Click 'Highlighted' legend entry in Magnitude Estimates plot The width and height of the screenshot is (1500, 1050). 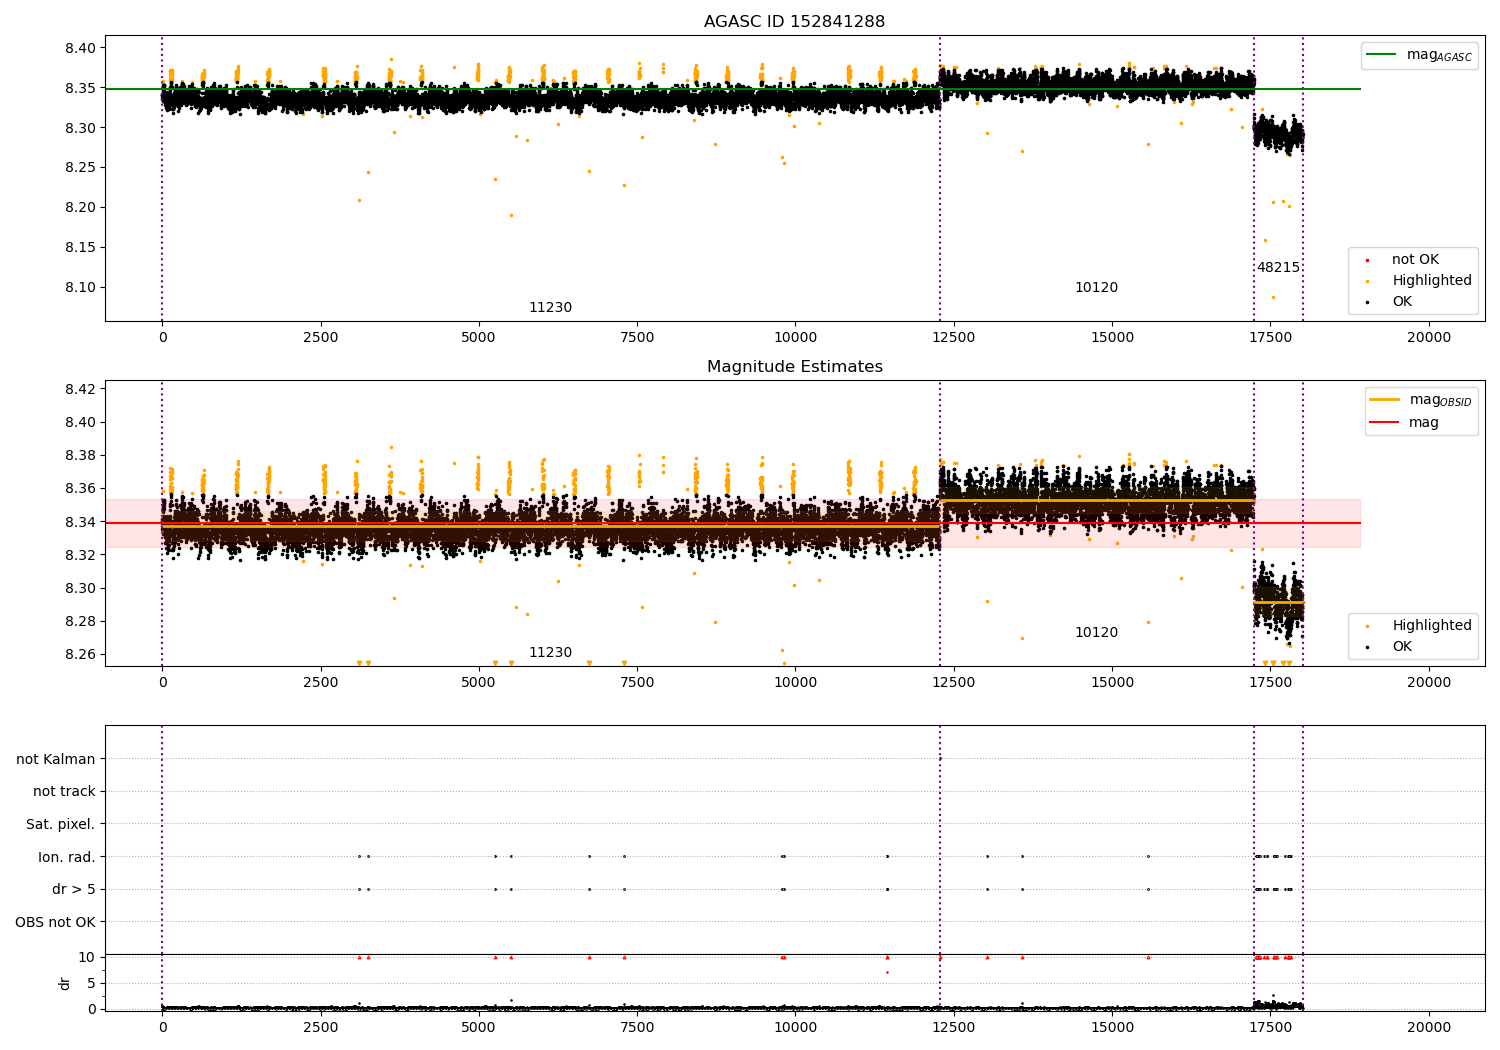[x=1431, y=626]
